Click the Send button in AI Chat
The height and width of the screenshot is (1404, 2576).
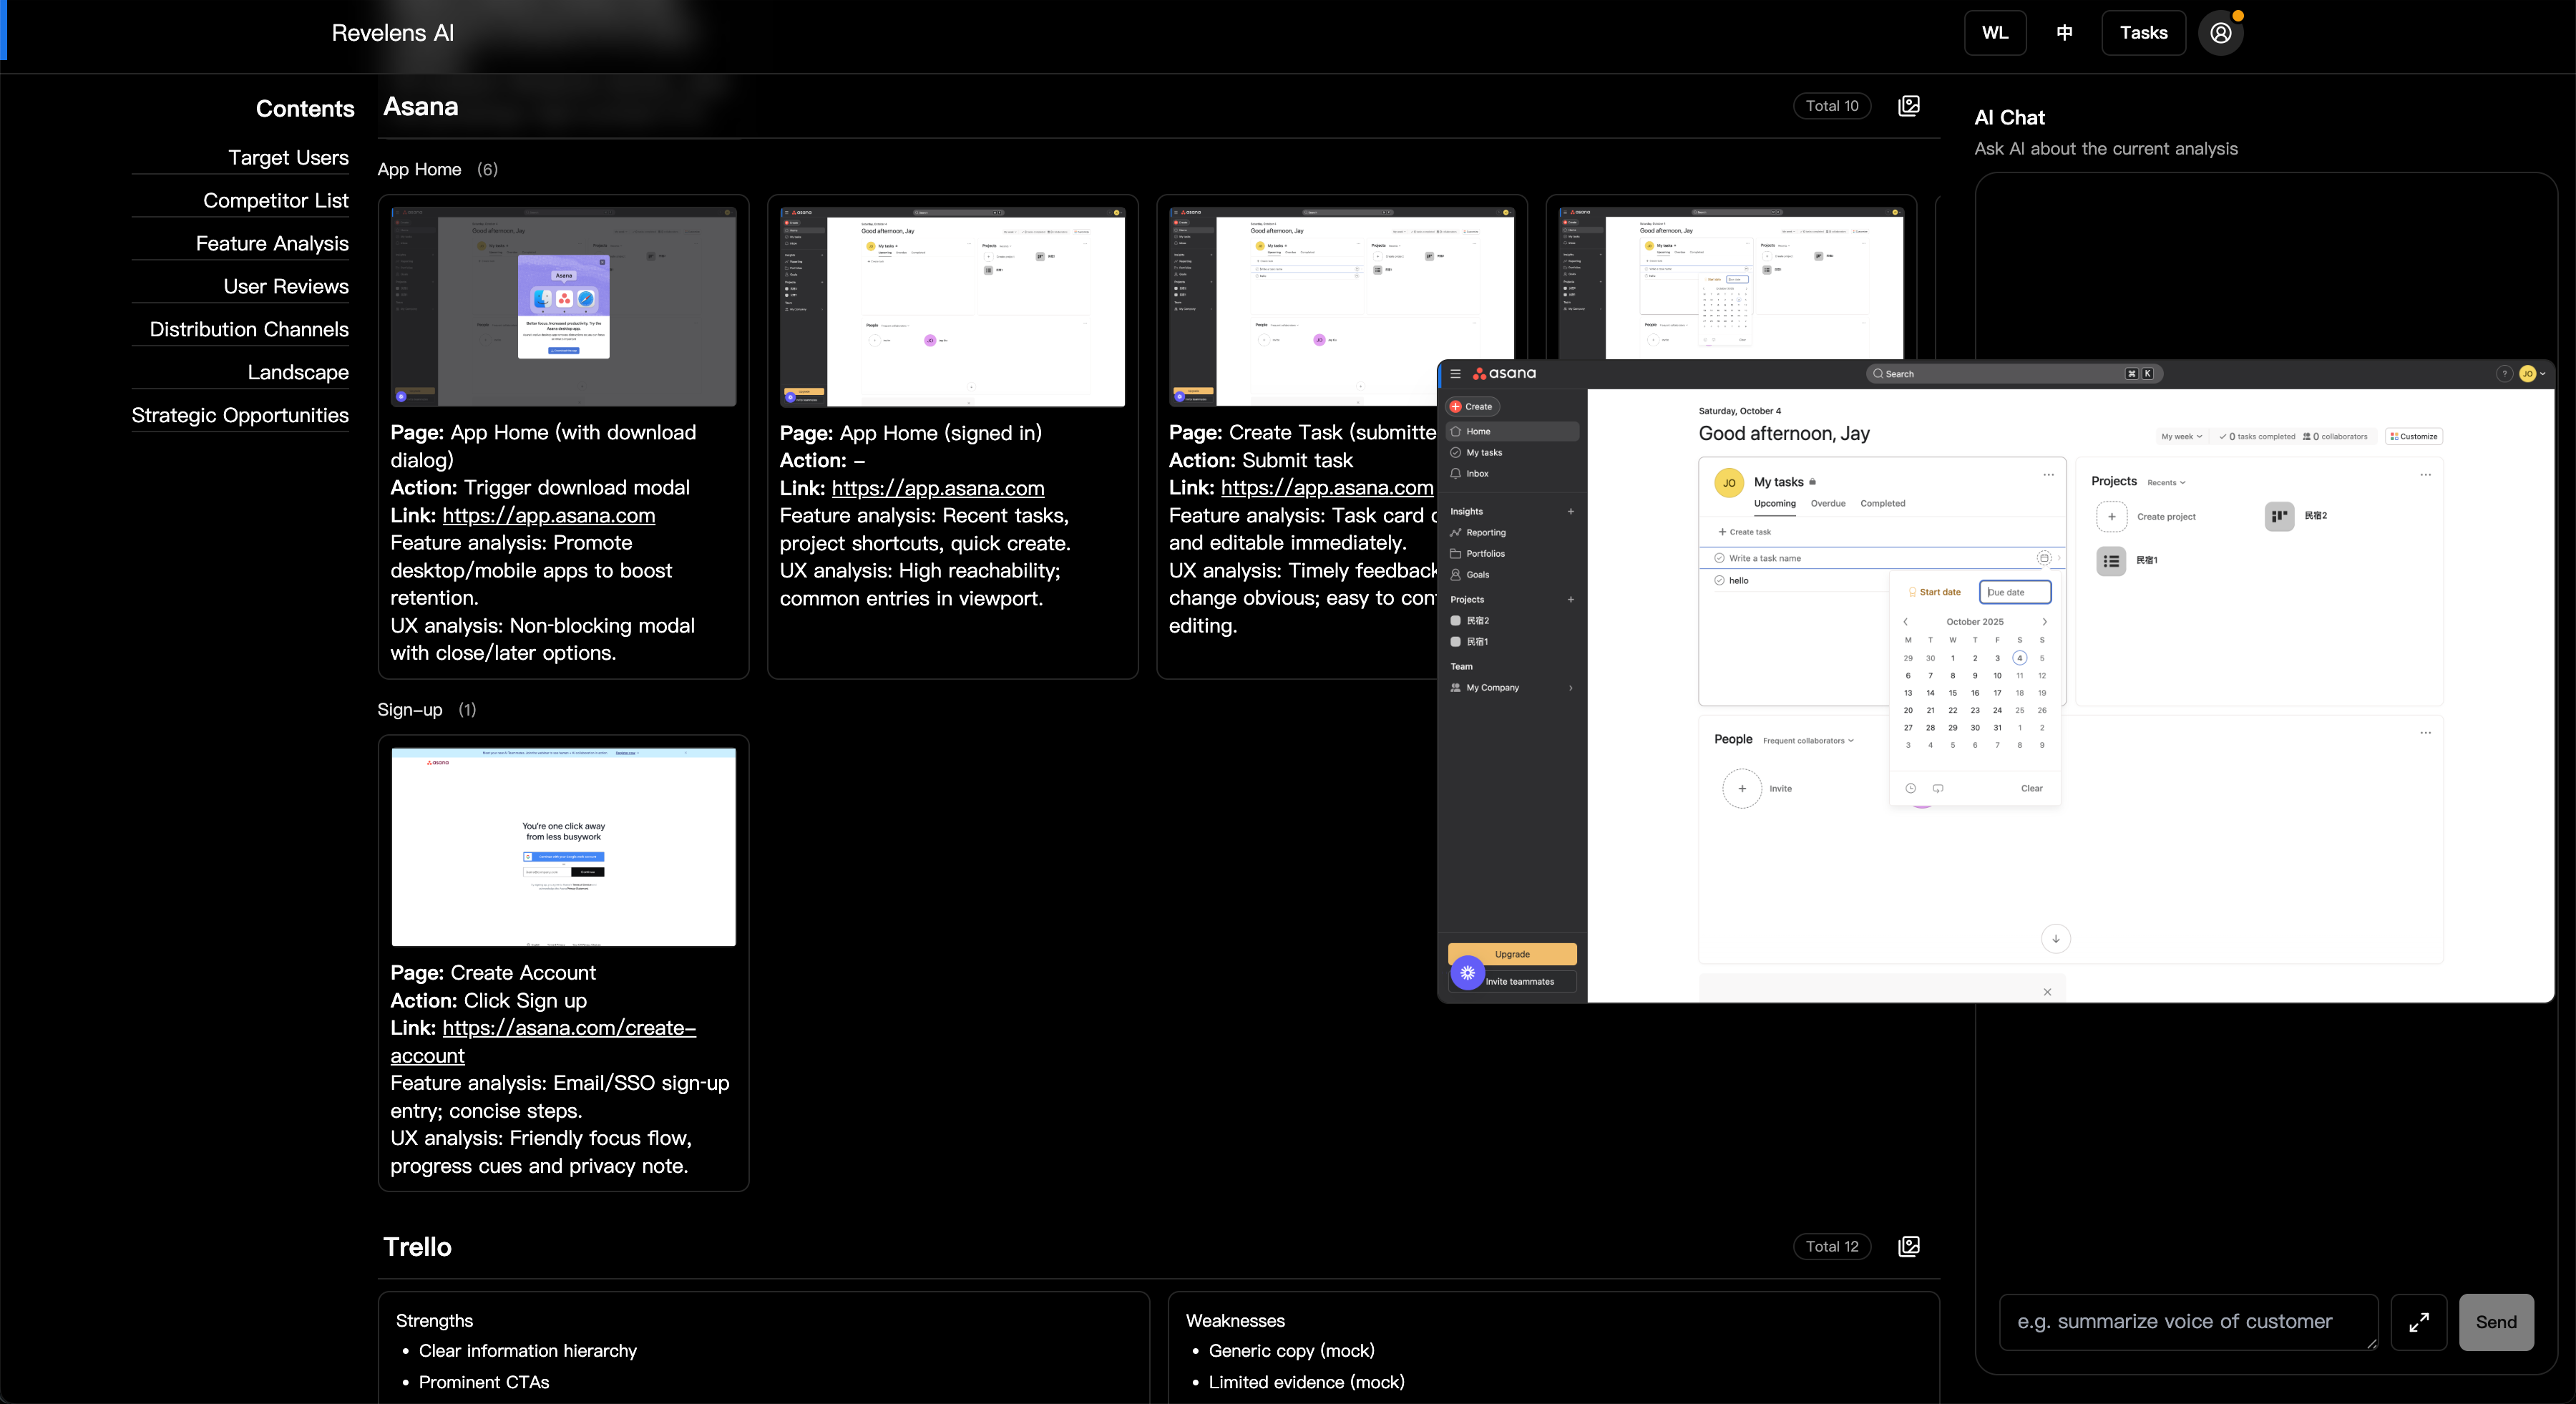tap(2496, 1322)
